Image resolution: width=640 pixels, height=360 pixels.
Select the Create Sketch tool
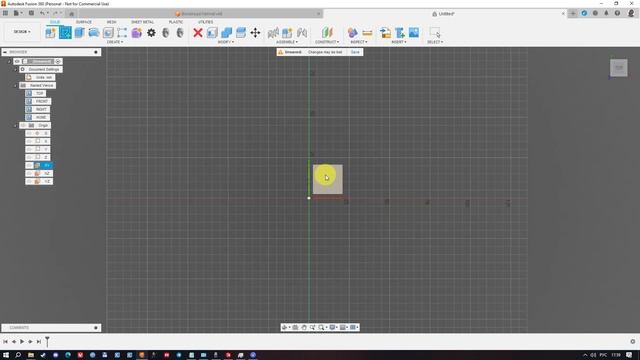pos(65,33)
